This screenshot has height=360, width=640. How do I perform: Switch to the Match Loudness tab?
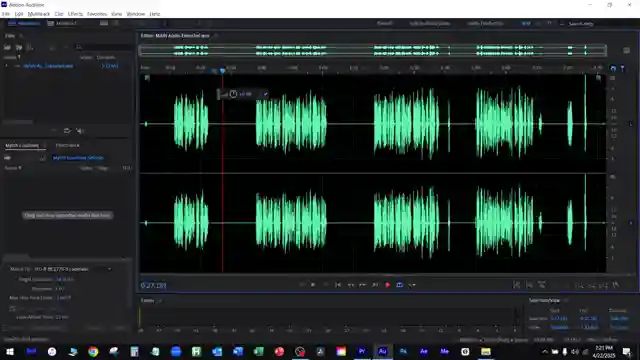22,145
